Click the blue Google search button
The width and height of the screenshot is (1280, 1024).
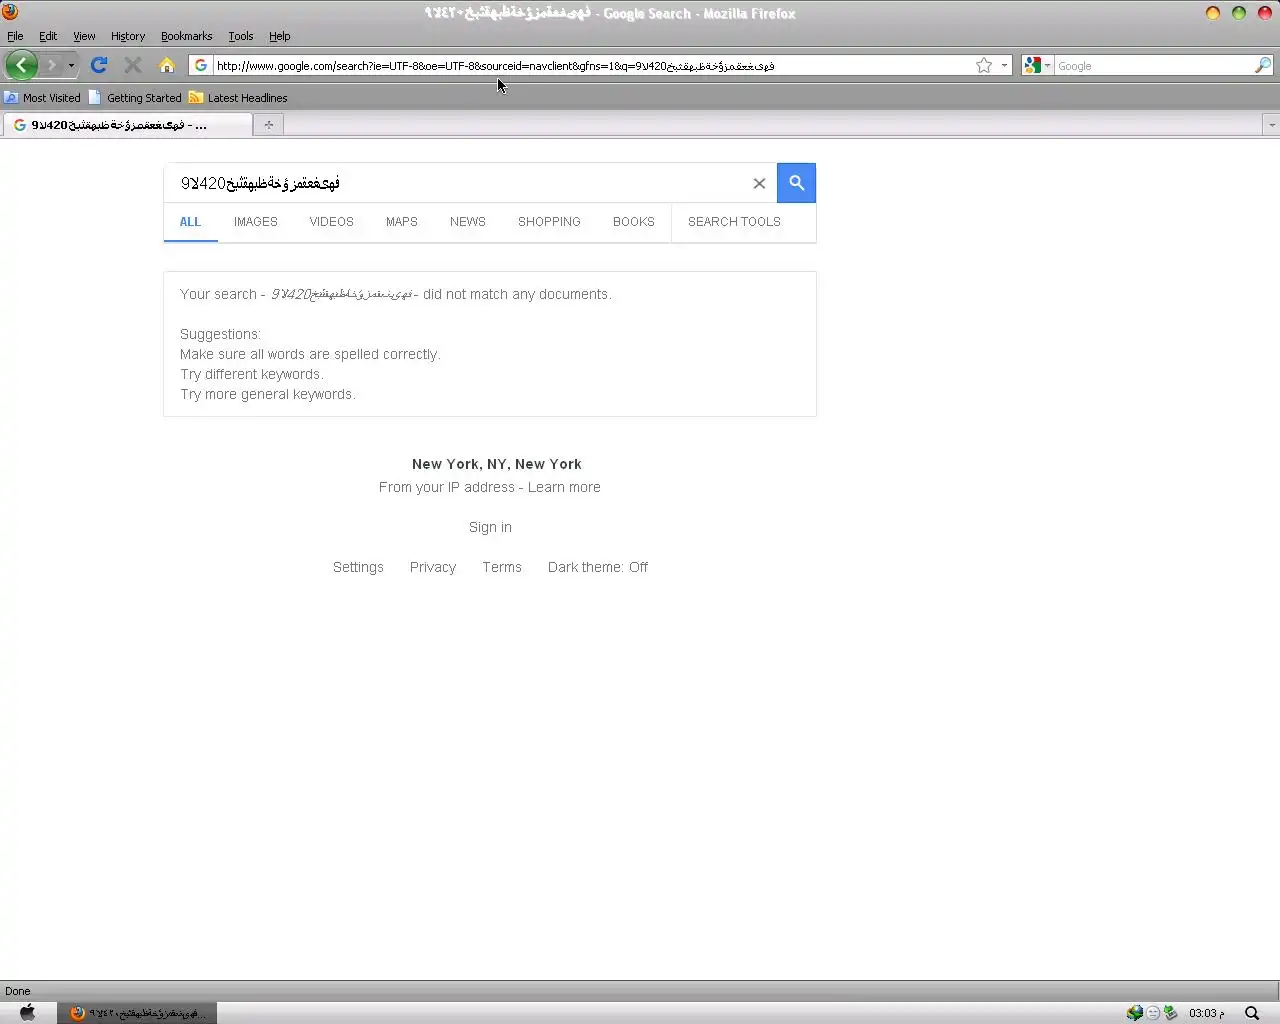point(796,183)
